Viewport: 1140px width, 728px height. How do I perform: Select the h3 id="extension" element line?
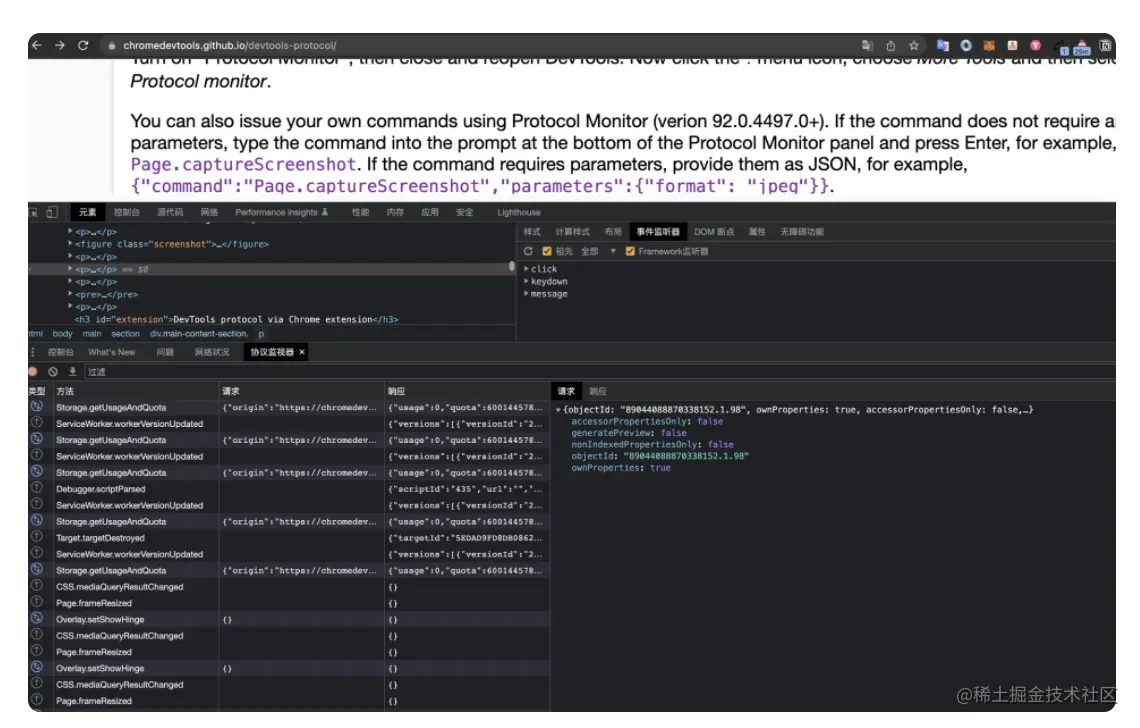pyautogui.click(x=236, y=319)
